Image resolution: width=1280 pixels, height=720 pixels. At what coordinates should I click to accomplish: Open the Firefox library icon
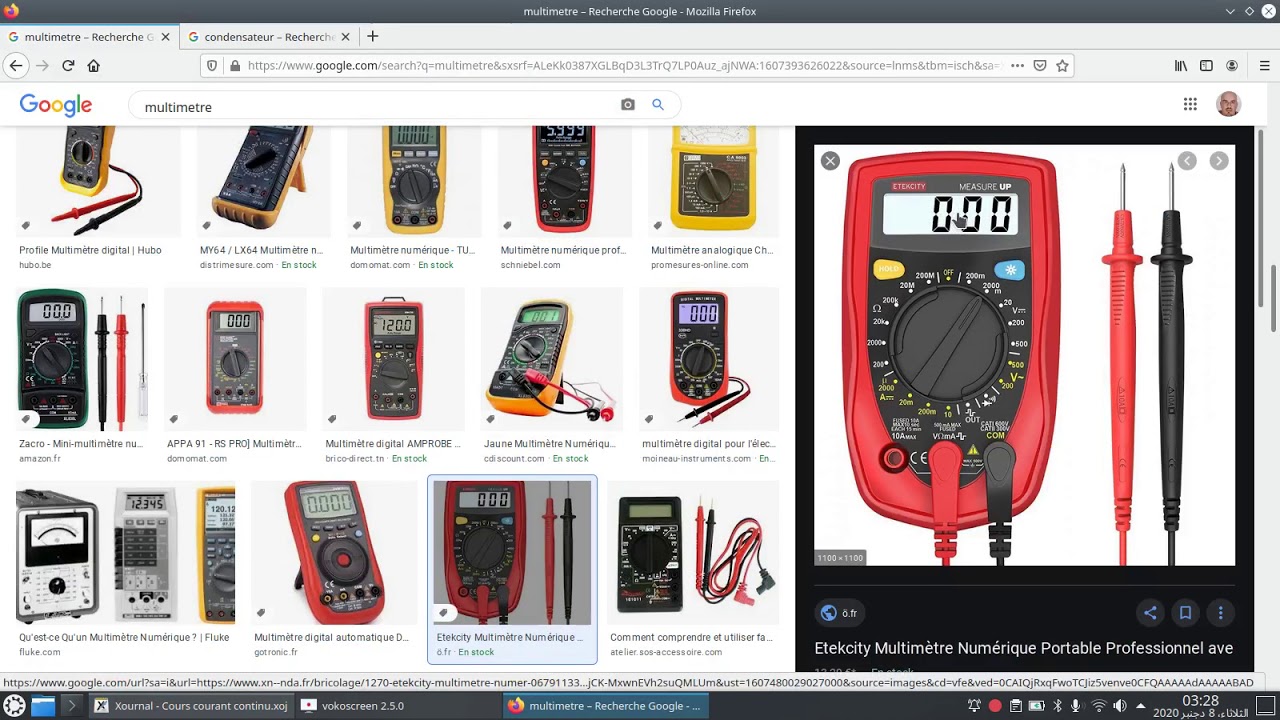pos(1181,65)
